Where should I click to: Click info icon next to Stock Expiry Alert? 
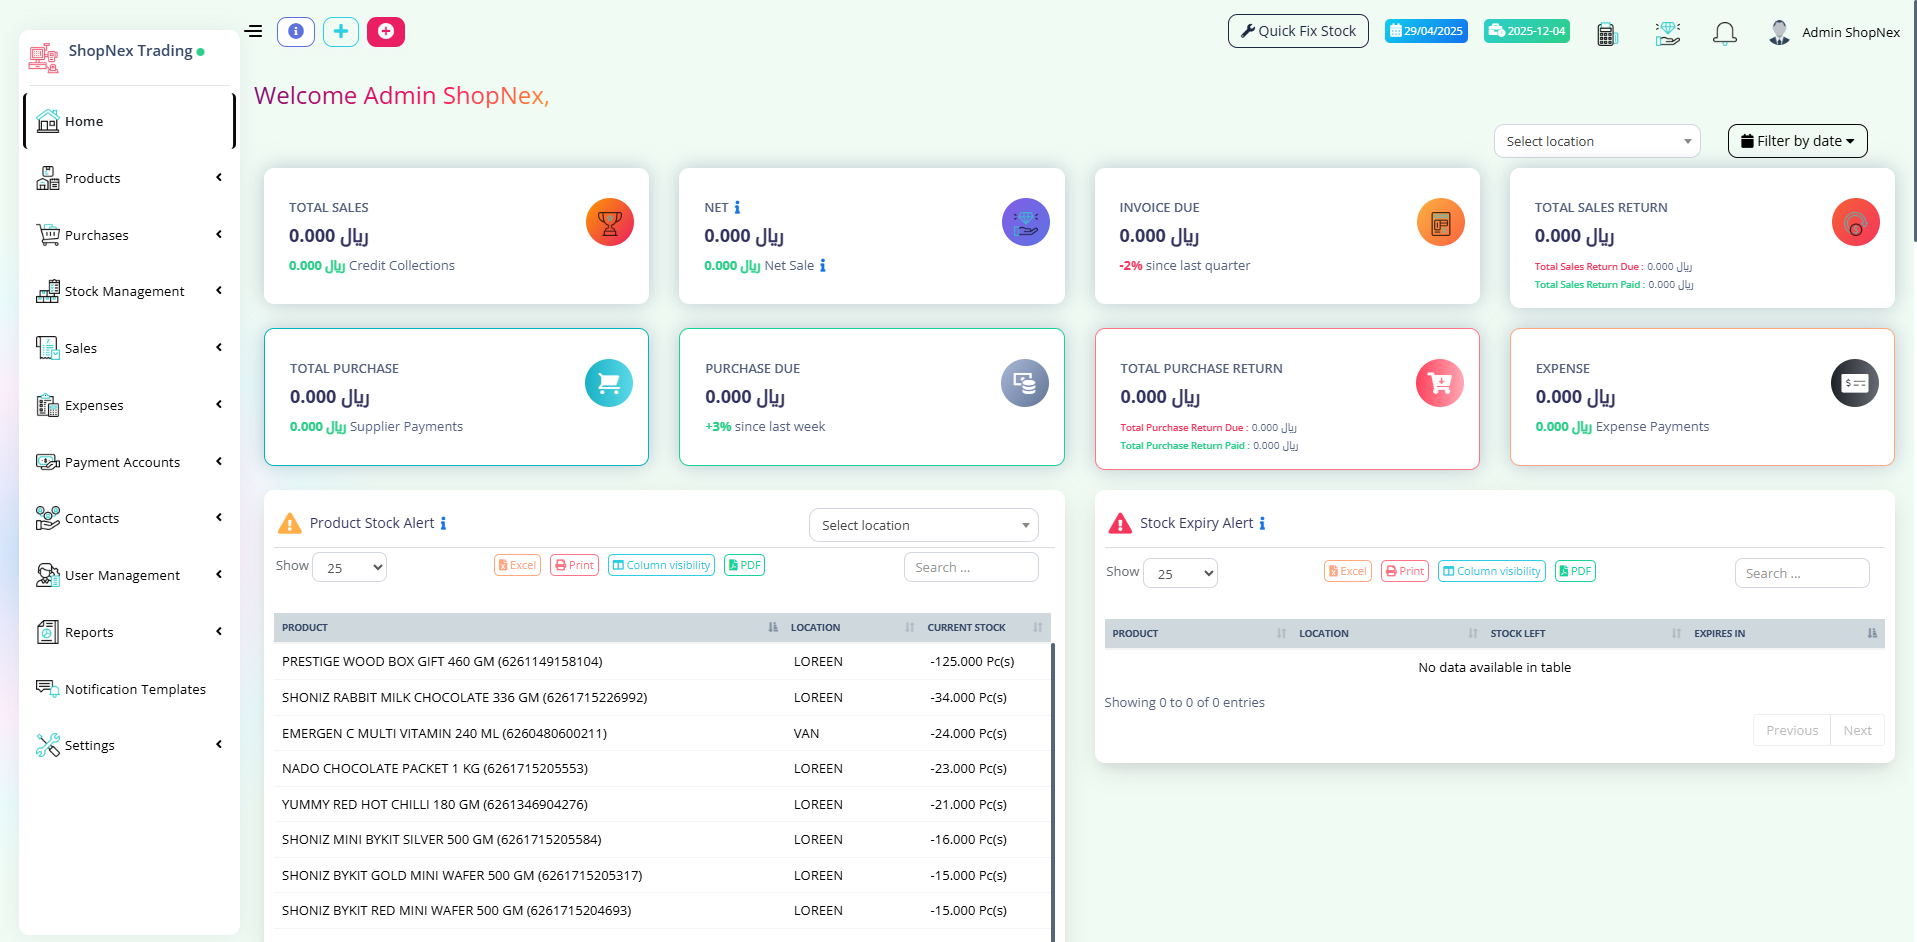(x=1262, y=524)
